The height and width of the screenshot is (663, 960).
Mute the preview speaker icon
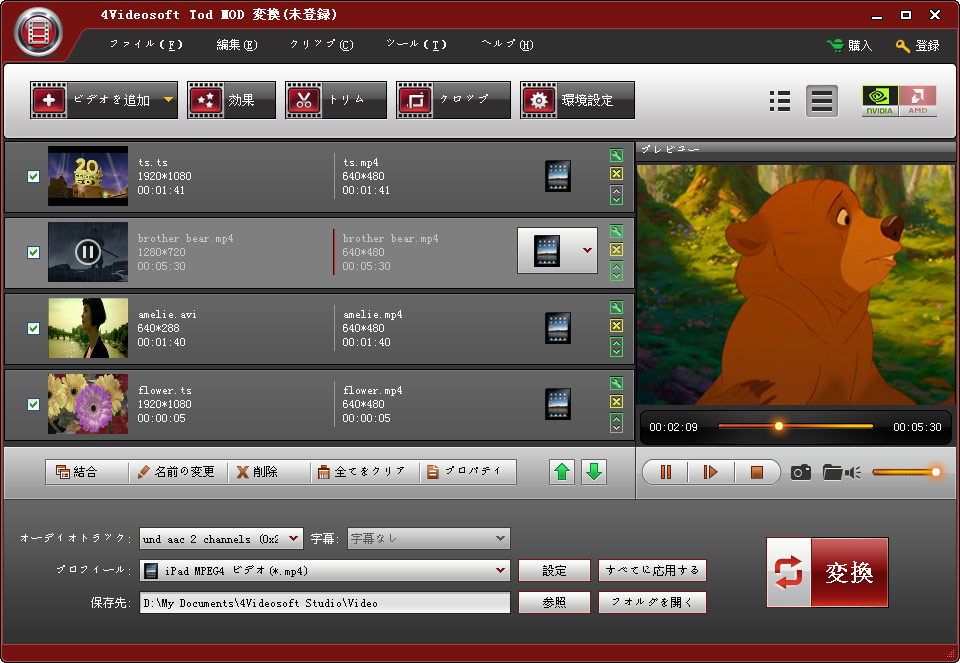tap(853, 472)
